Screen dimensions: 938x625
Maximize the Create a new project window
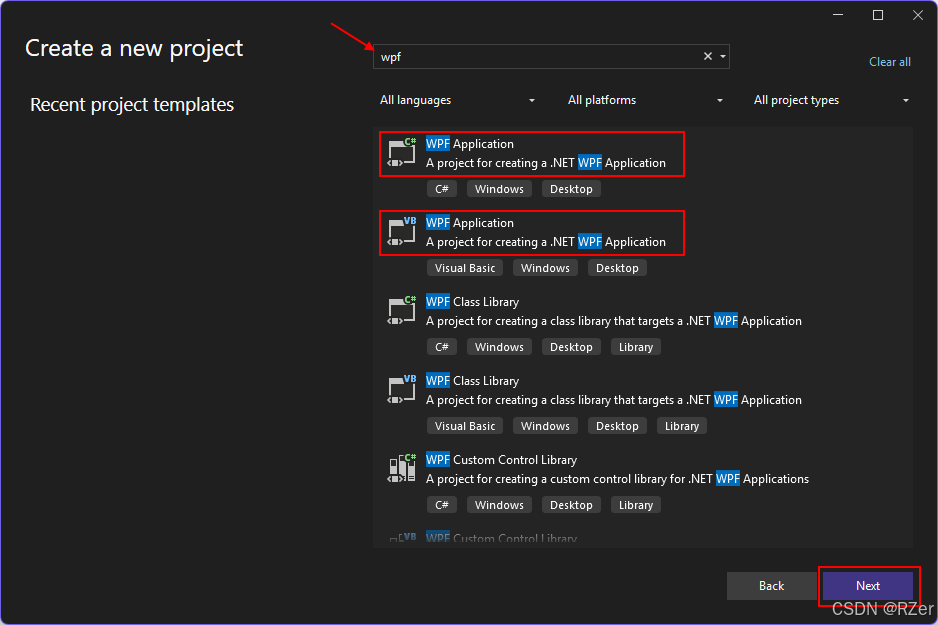tap(878, 15)
